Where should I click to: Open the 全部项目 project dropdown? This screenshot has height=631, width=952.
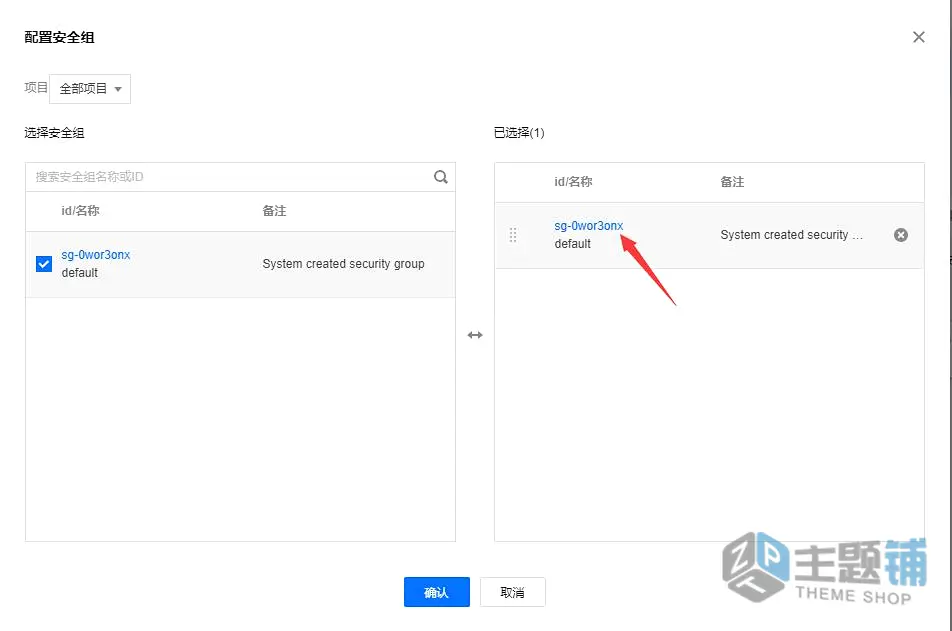click(90, 89)
